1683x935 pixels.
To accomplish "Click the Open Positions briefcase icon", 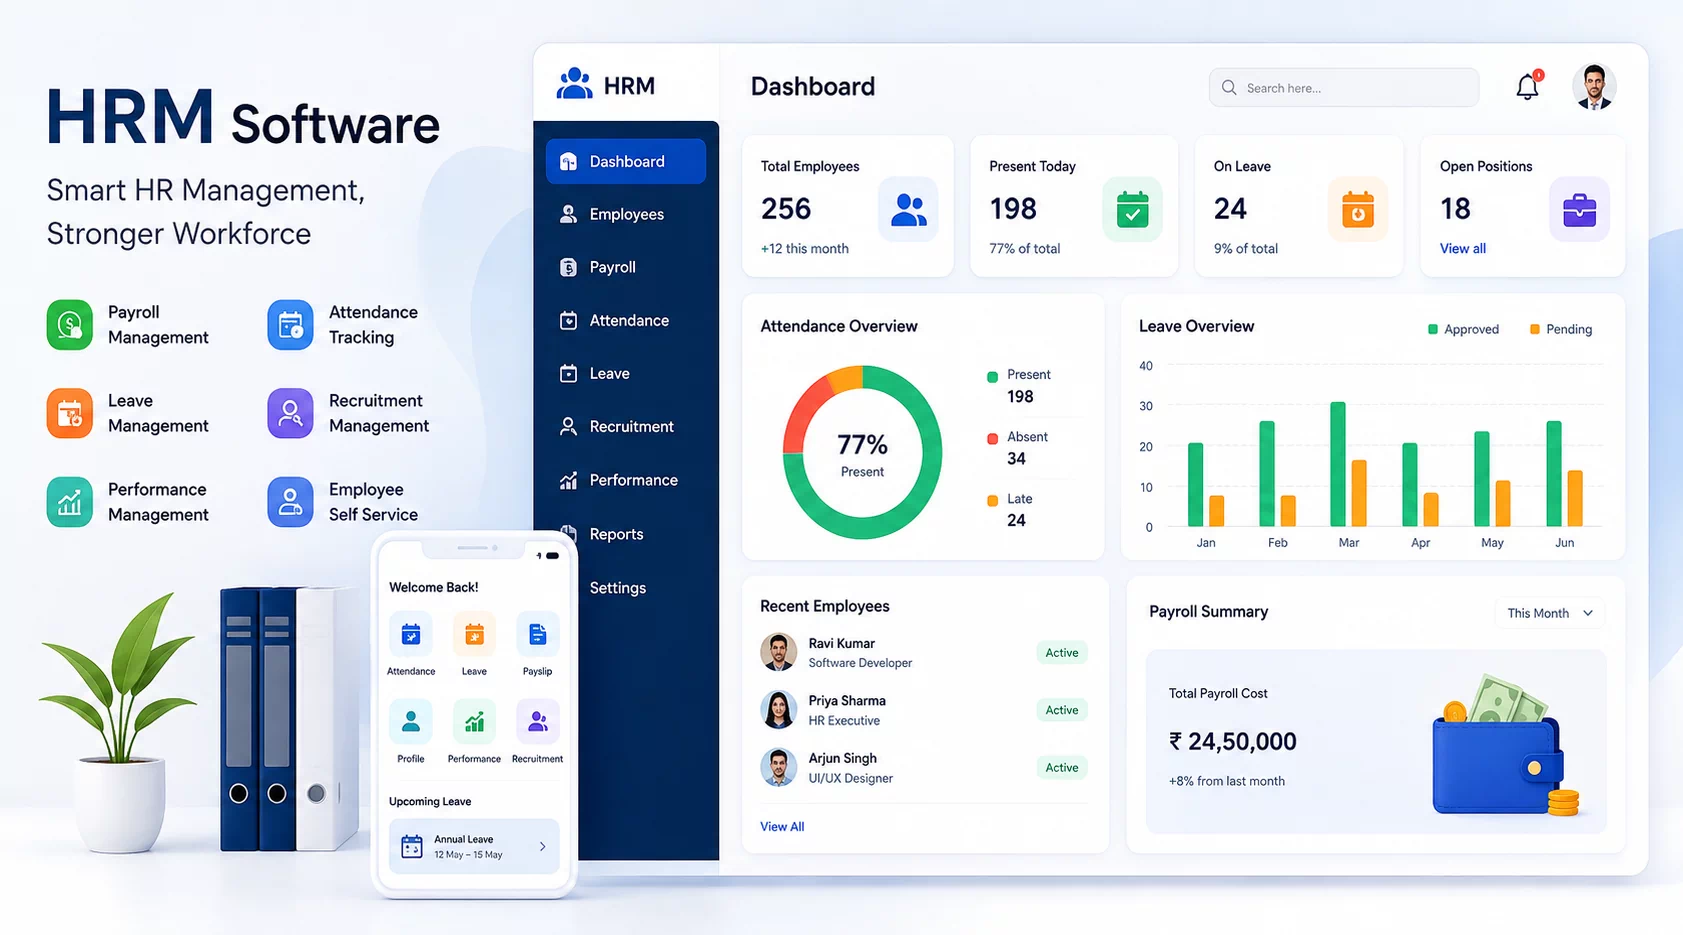I will [1579, 210].
